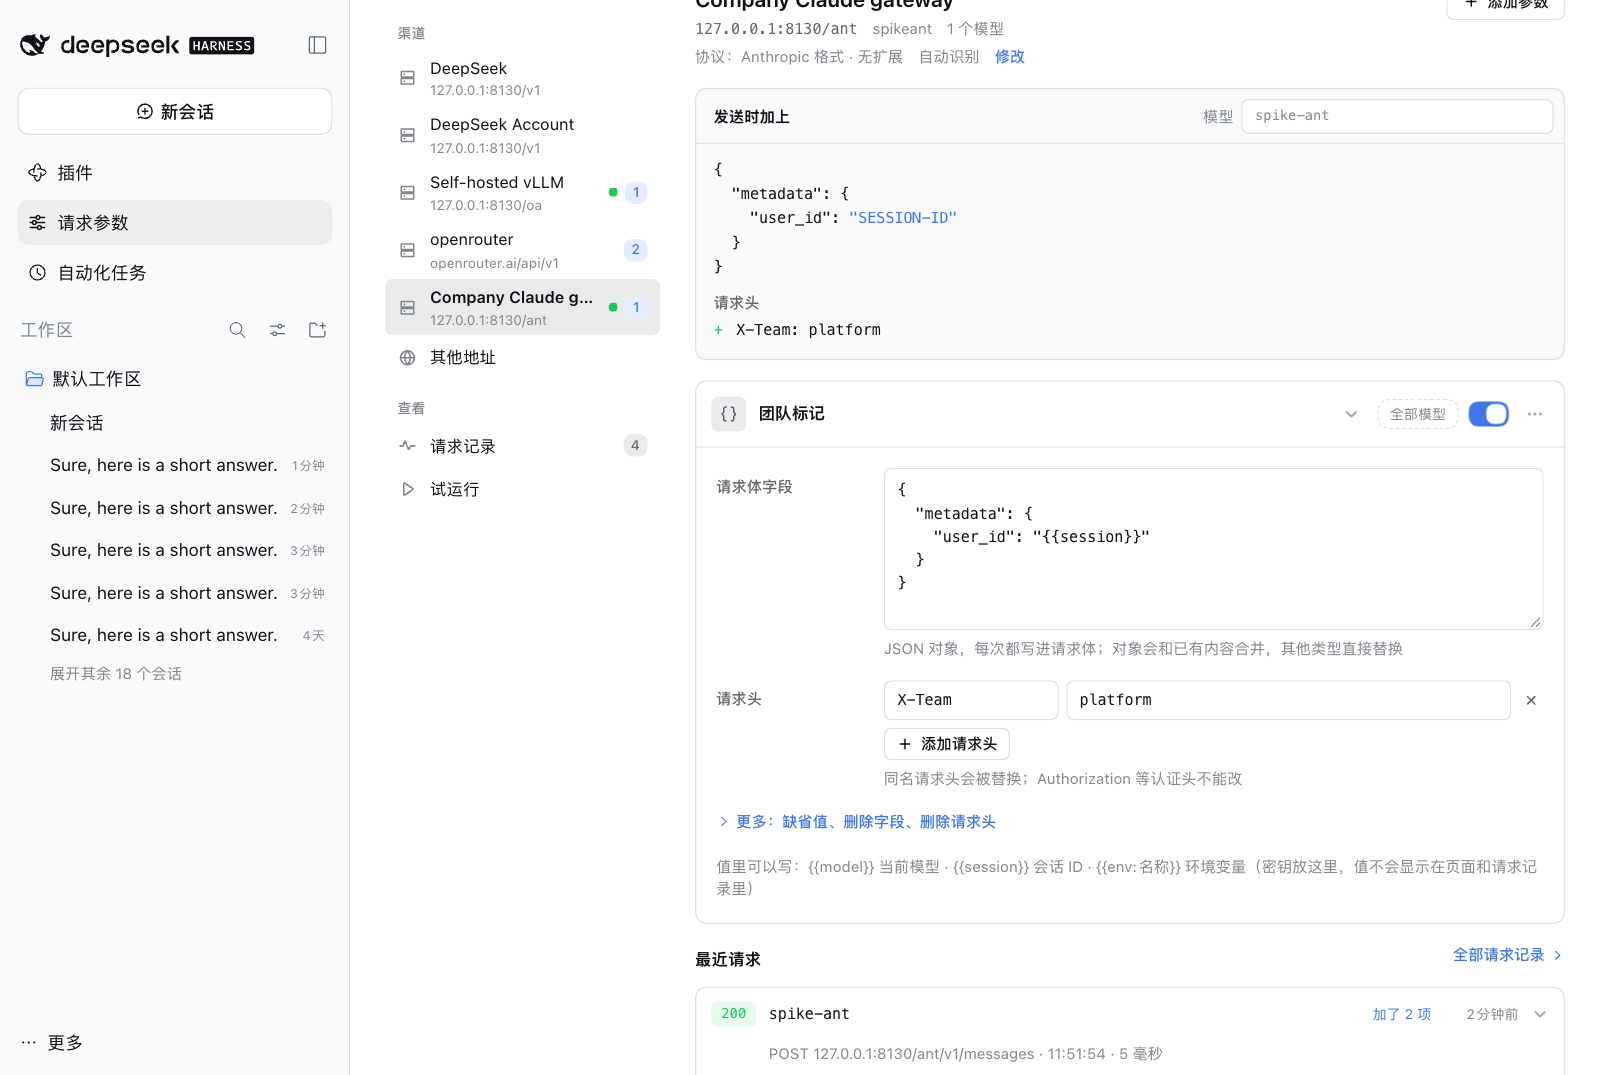Viewport: 1600px width, 1075px height.
Task: Click the X-Team header name field
Action: tap(970, 700)
